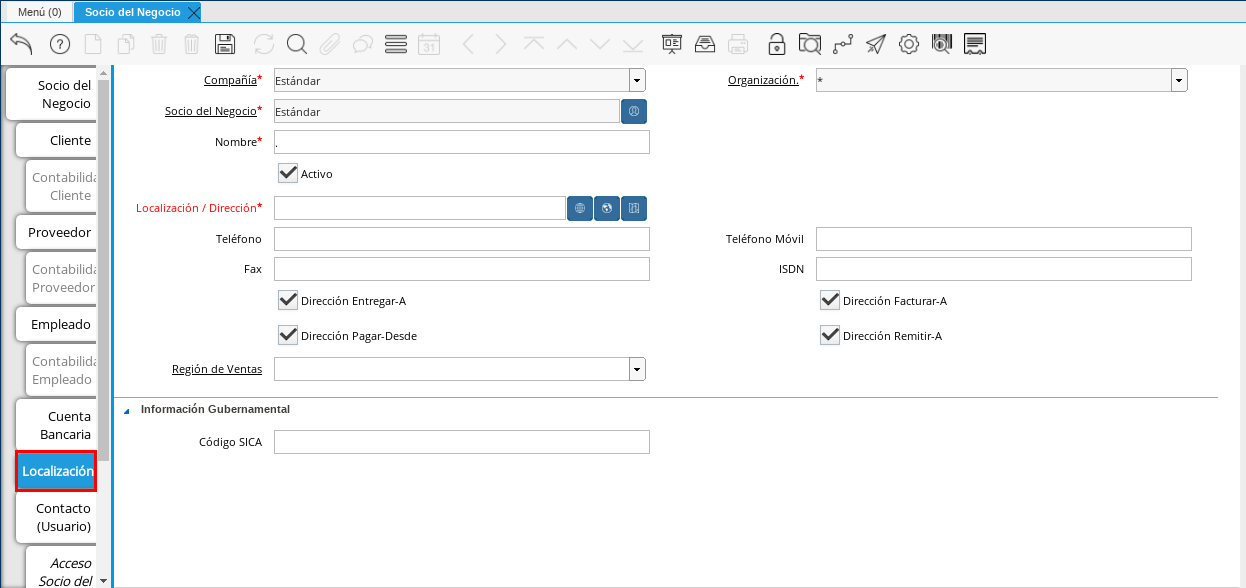Screen dimensions: 1246x588
Task: Toggle grid view lines icon
Action: coord(396,44)
